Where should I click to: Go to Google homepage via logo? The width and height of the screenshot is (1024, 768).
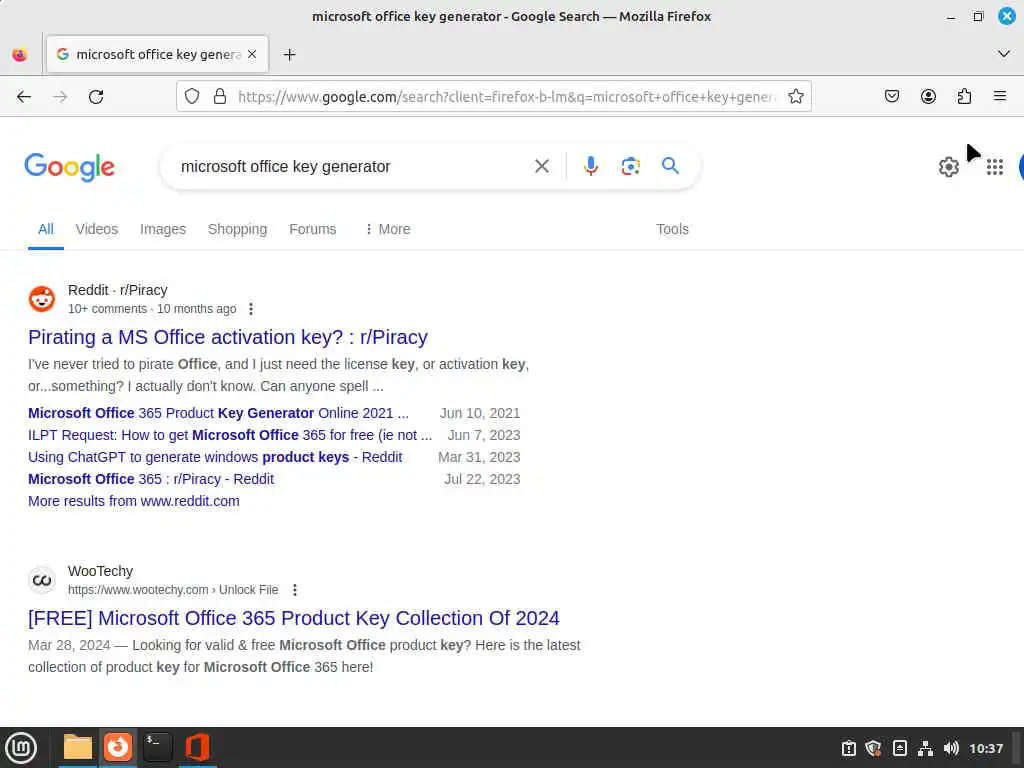[69, 167]
